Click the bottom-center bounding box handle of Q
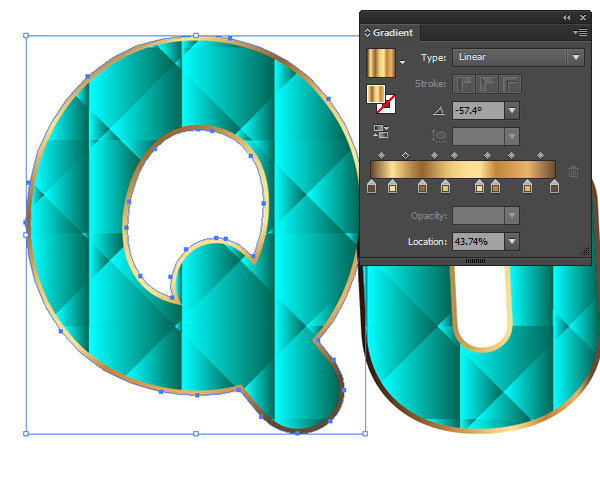Screen dimensions: 600x489 [x=196, y=434]
